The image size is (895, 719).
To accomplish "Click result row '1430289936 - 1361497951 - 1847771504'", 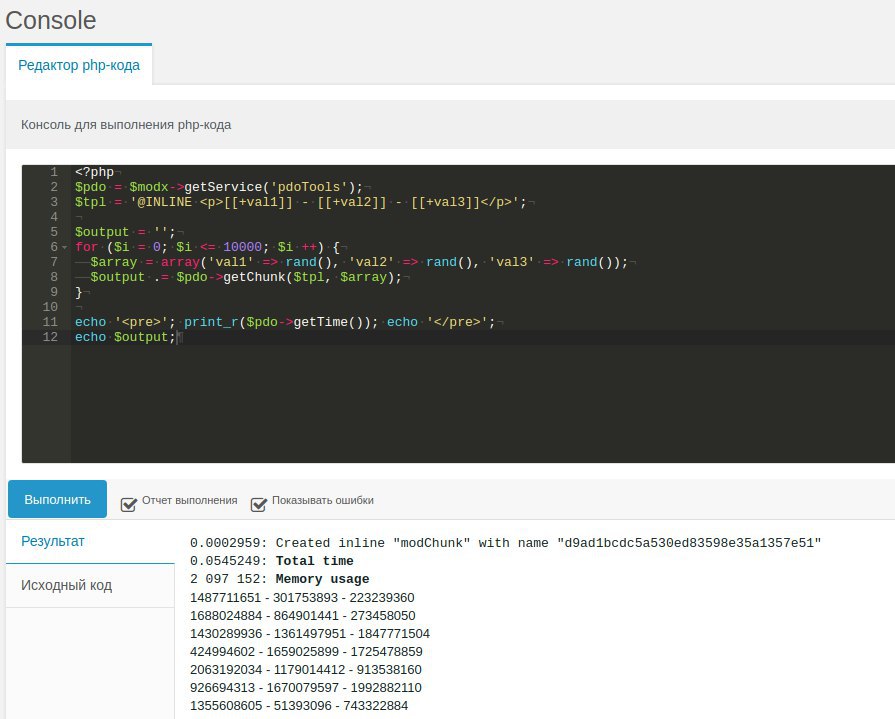I will pyautogui.click(x=310, y=633).
